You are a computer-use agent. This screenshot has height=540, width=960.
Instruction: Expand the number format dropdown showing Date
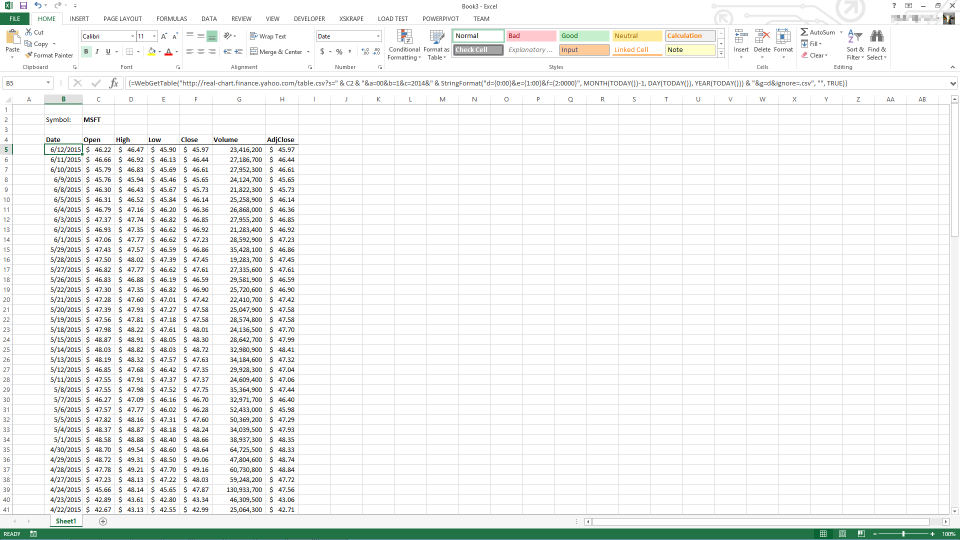point(377,36)
